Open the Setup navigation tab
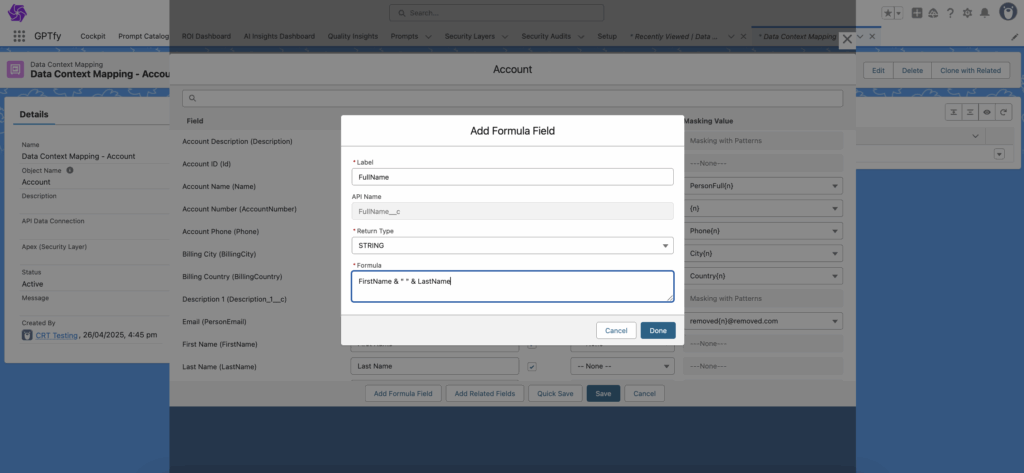The height and width of the screenshot is (473, 1024). [607, 37]
